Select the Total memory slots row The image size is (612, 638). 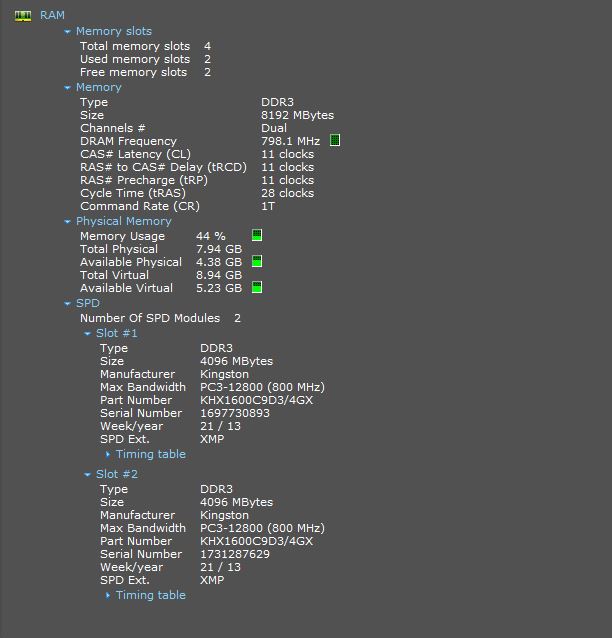tap(145, 46)
